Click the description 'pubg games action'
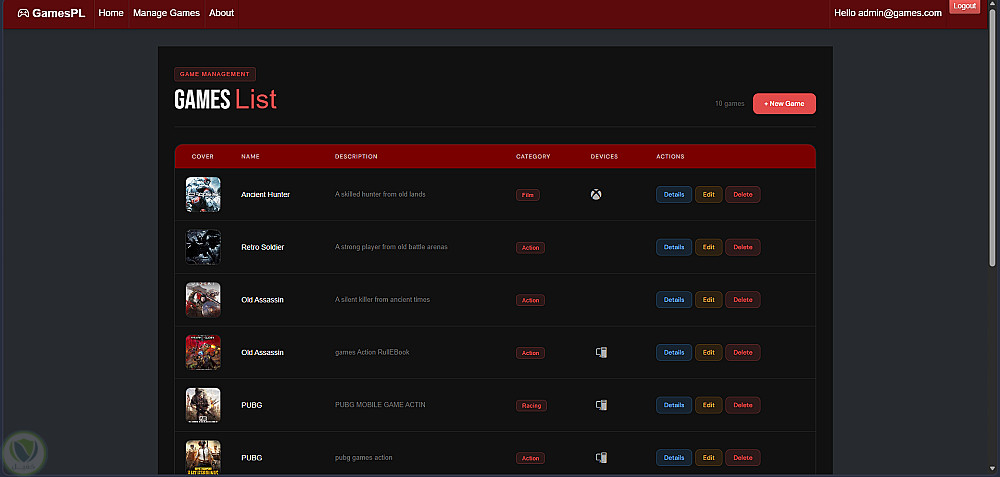This screenshot has height=477, width=1000. [364, 457]
